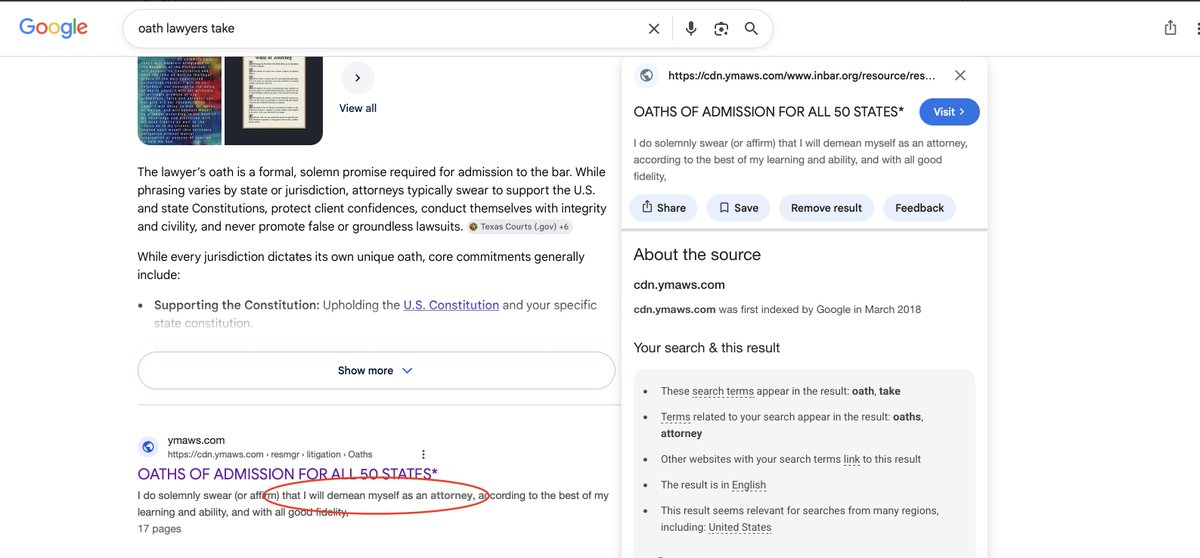Open OATHS OF ADMISSION FOR ALL 50 STATES result
This screenshot has height=558, width=1200.
pos(287,474)
